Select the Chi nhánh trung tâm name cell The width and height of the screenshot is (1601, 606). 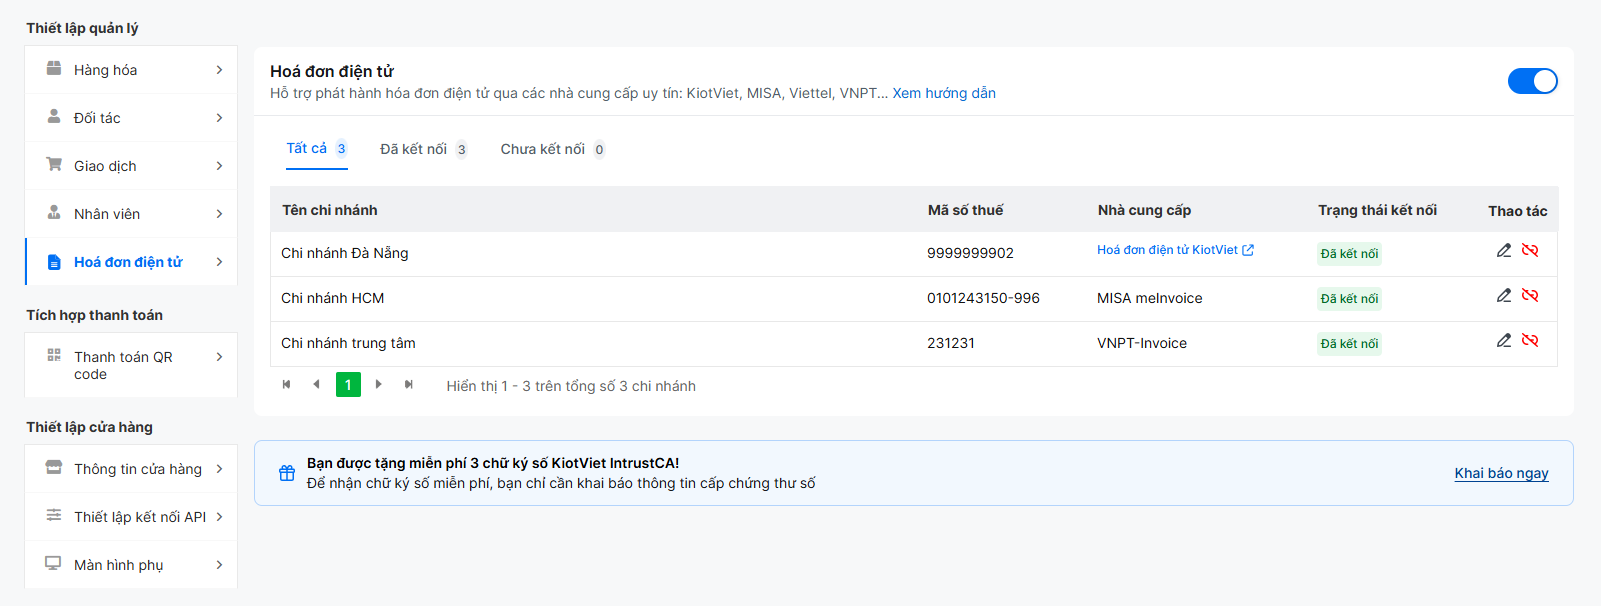tap(348, 343)
